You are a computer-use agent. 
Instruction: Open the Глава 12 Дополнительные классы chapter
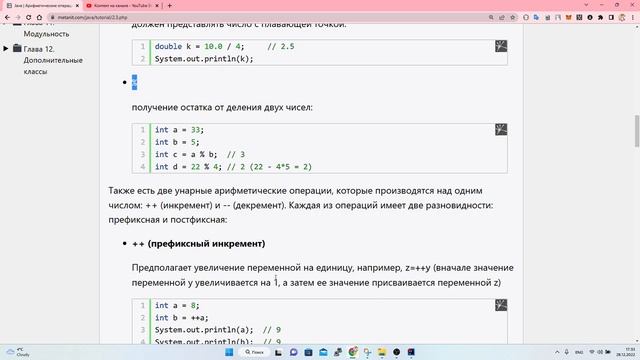pyautogui.click(x=53, y=60)
